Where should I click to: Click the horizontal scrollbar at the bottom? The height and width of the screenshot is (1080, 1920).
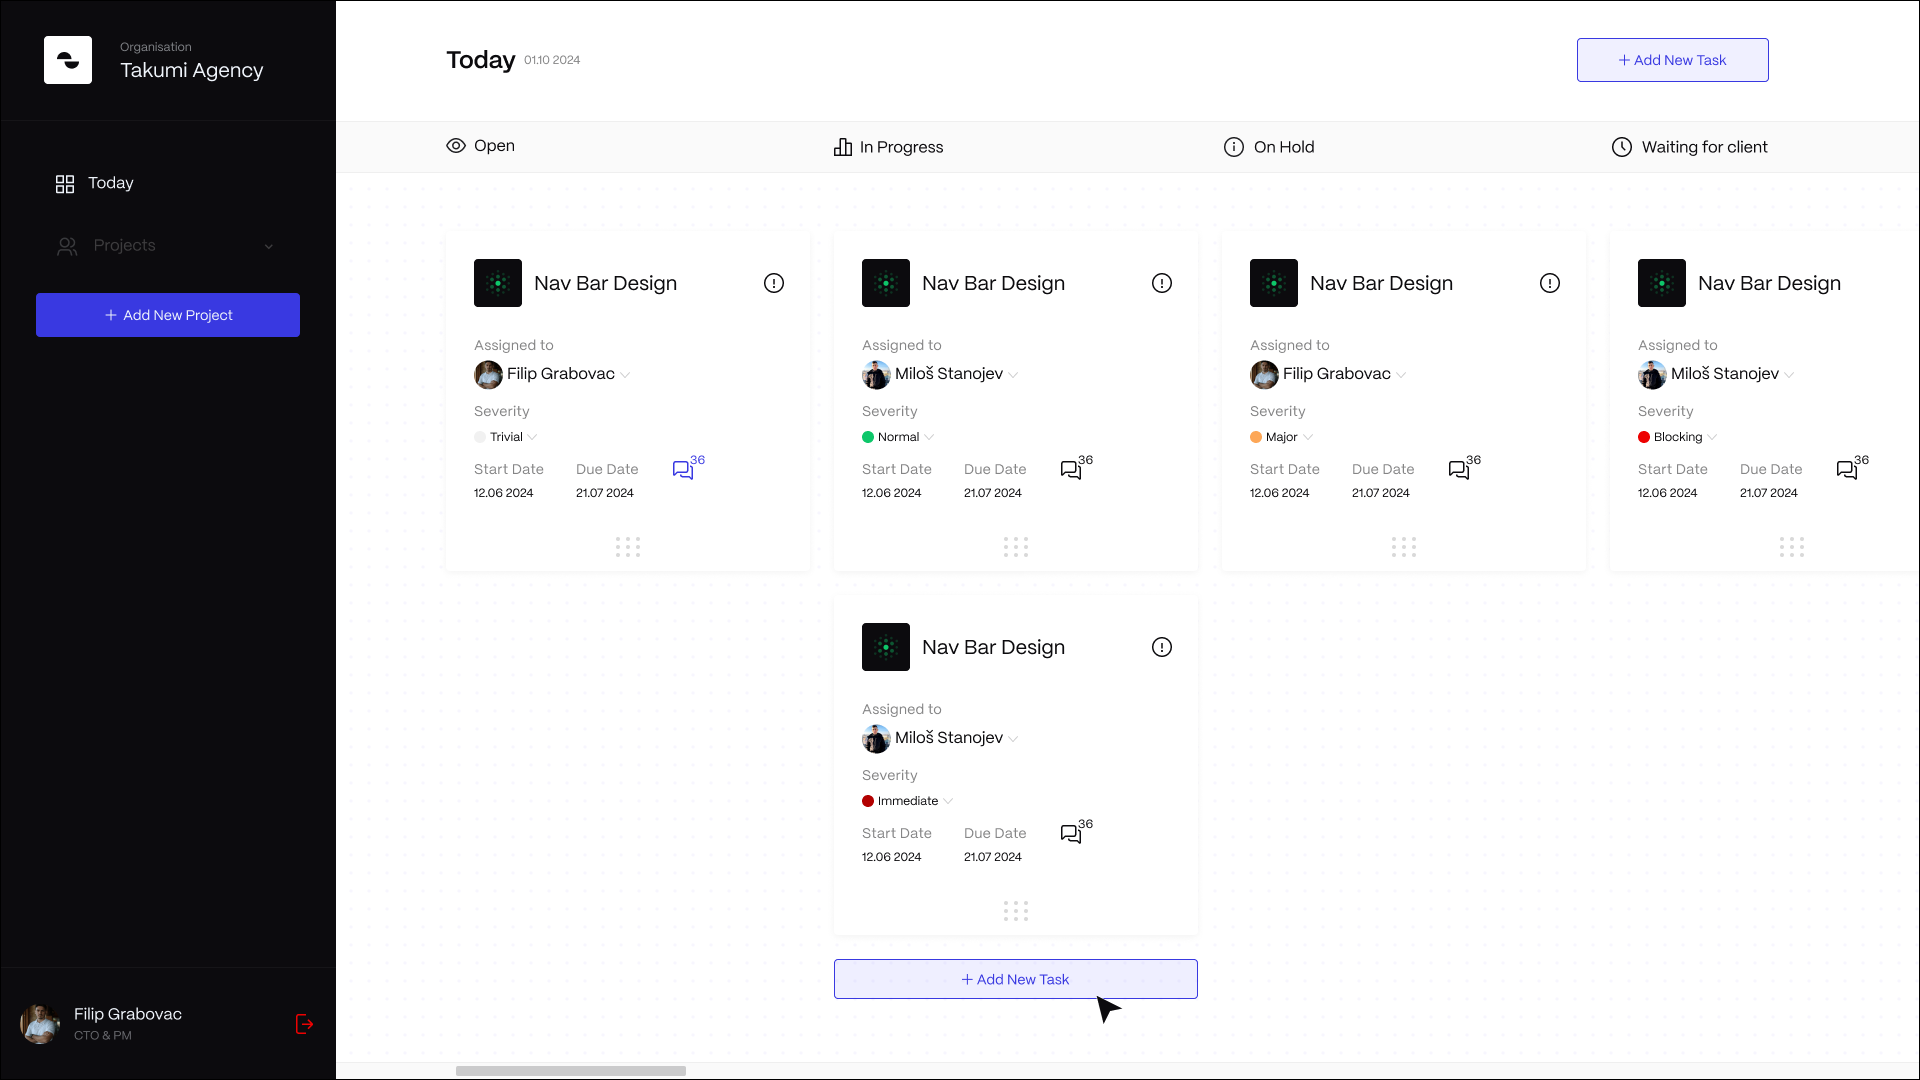[x=570, y=1071]
